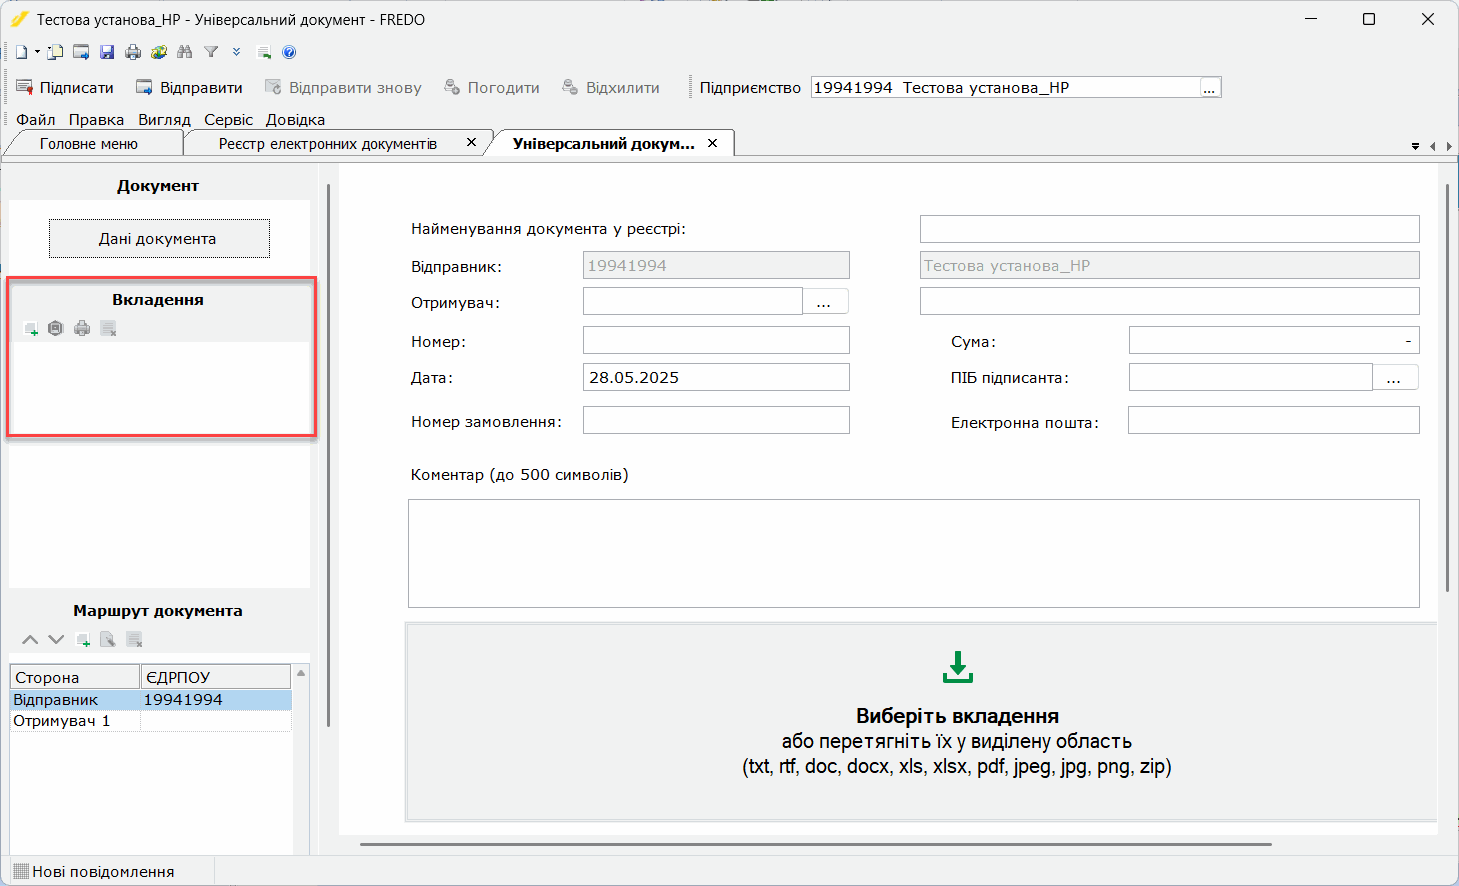
Task: Open the Сервіс menu
Action: (228, 120)
